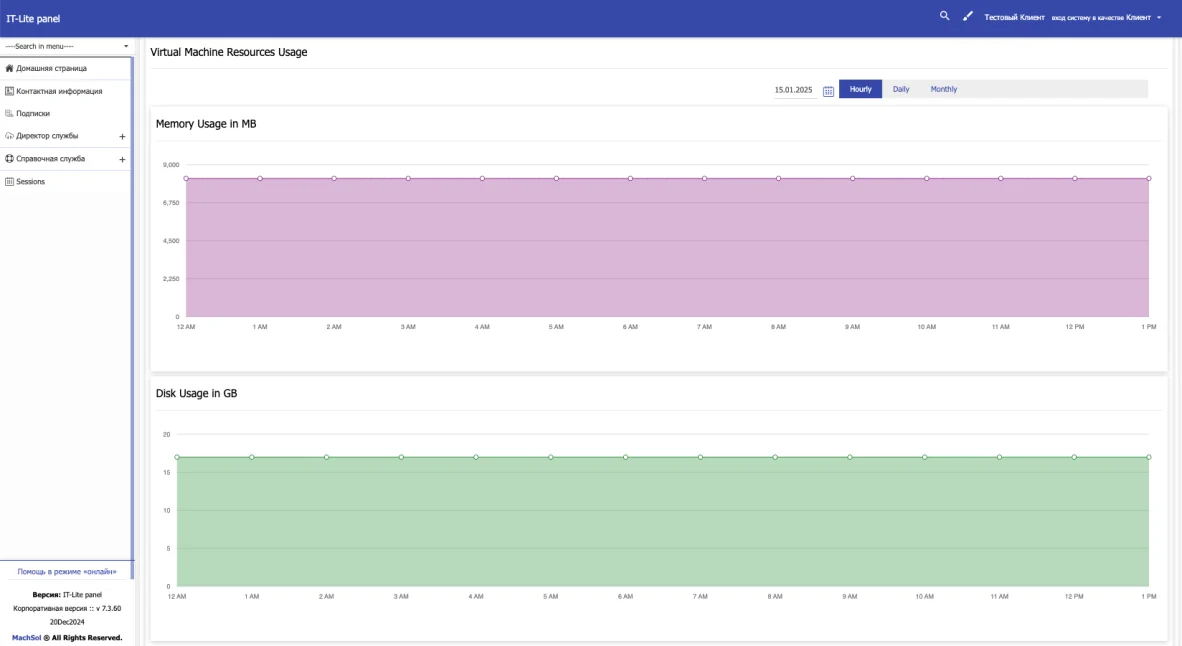Click the Справочная служба lifebuoy icon

pyautogui.click(x=9, y=159)
